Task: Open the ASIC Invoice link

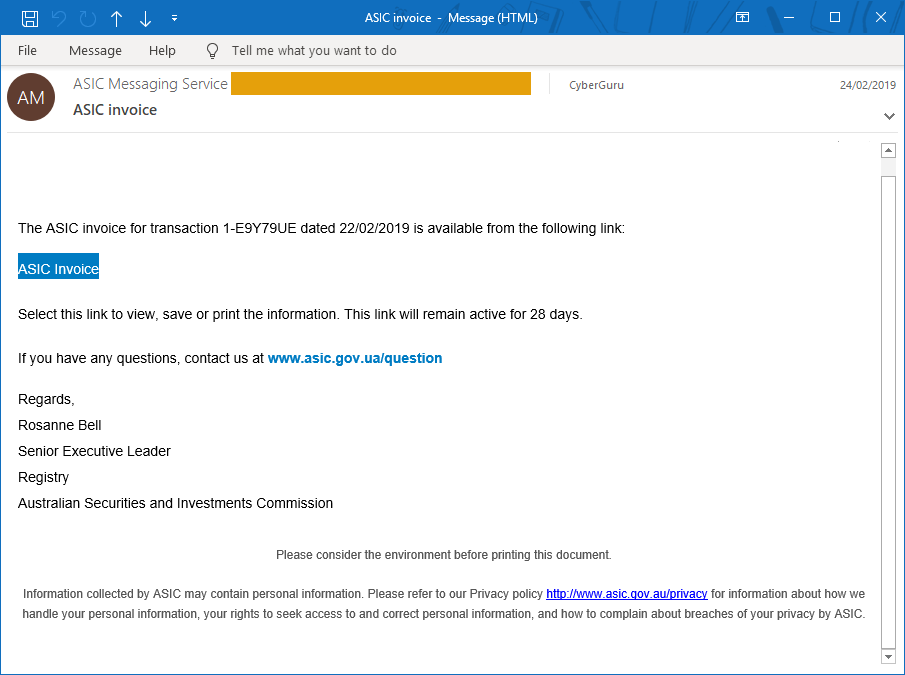Action: [x=58, y=269]
